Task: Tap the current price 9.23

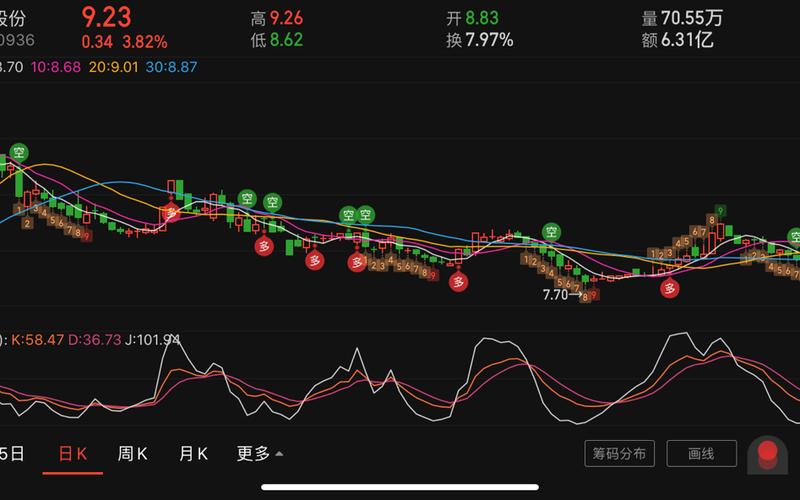Action: 107,17
